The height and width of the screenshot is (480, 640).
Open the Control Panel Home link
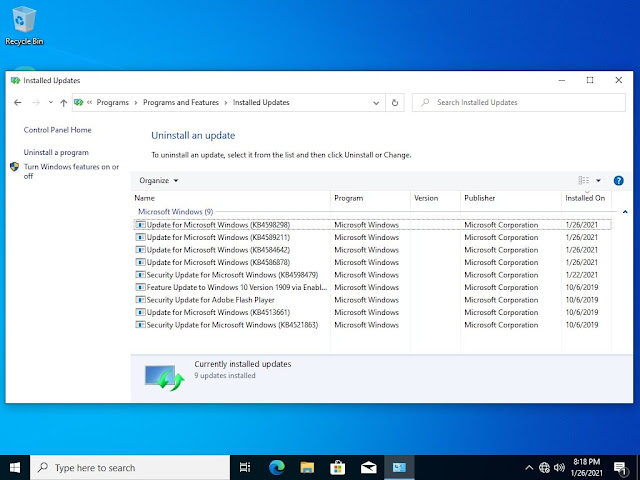point(58,130)
